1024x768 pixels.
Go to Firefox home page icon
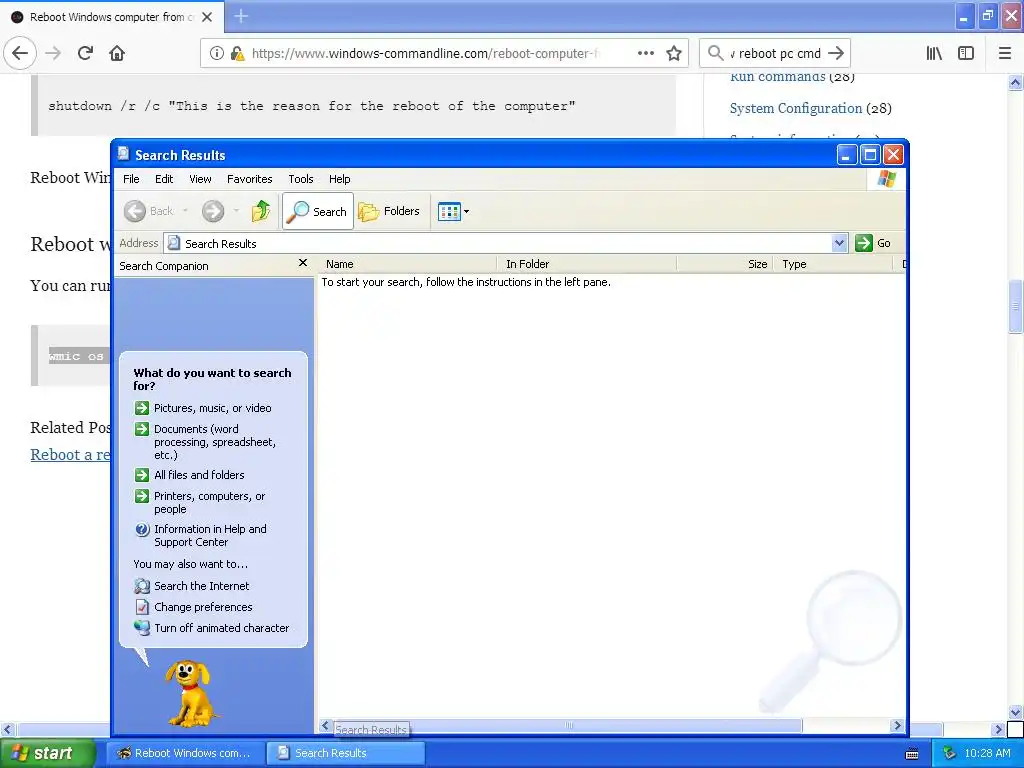[x=117, y=53]
